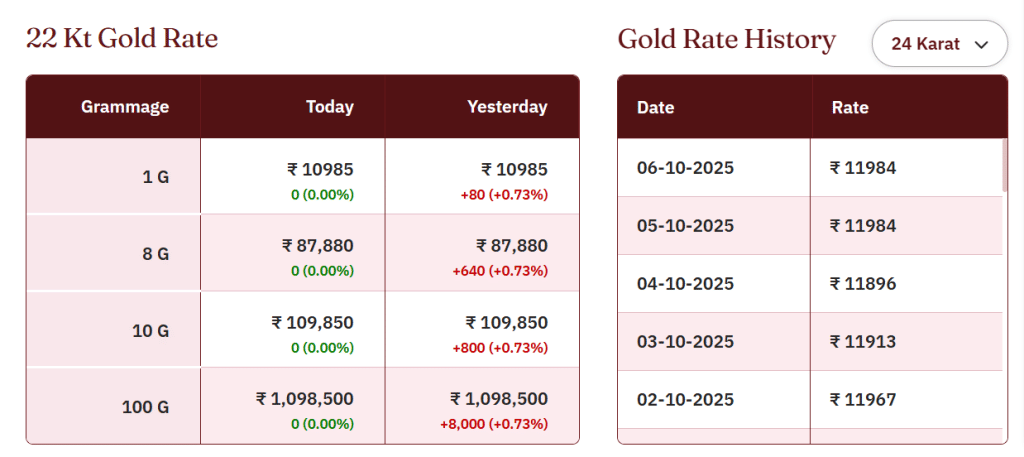Screen dimensions: 1024x457
Task: Select the 1 G grammage row
Action: pyautogui.click(x=156, y=177)
